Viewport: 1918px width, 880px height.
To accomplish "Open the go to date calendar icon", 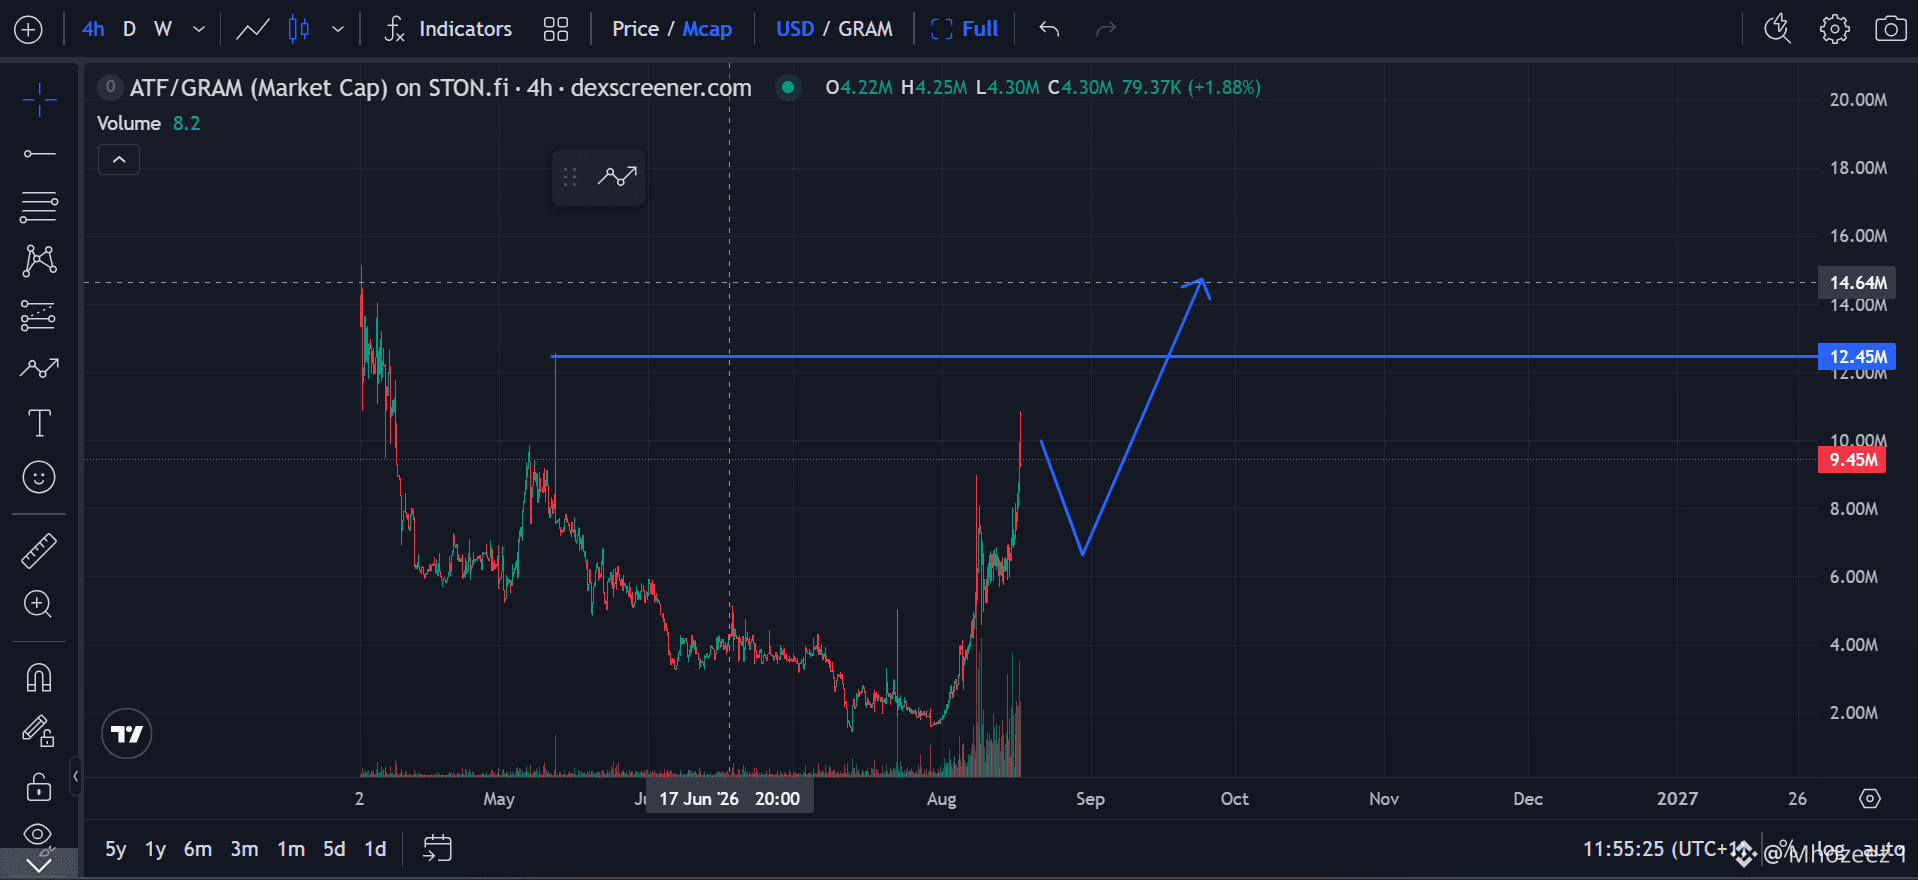I will click(437, 849).
